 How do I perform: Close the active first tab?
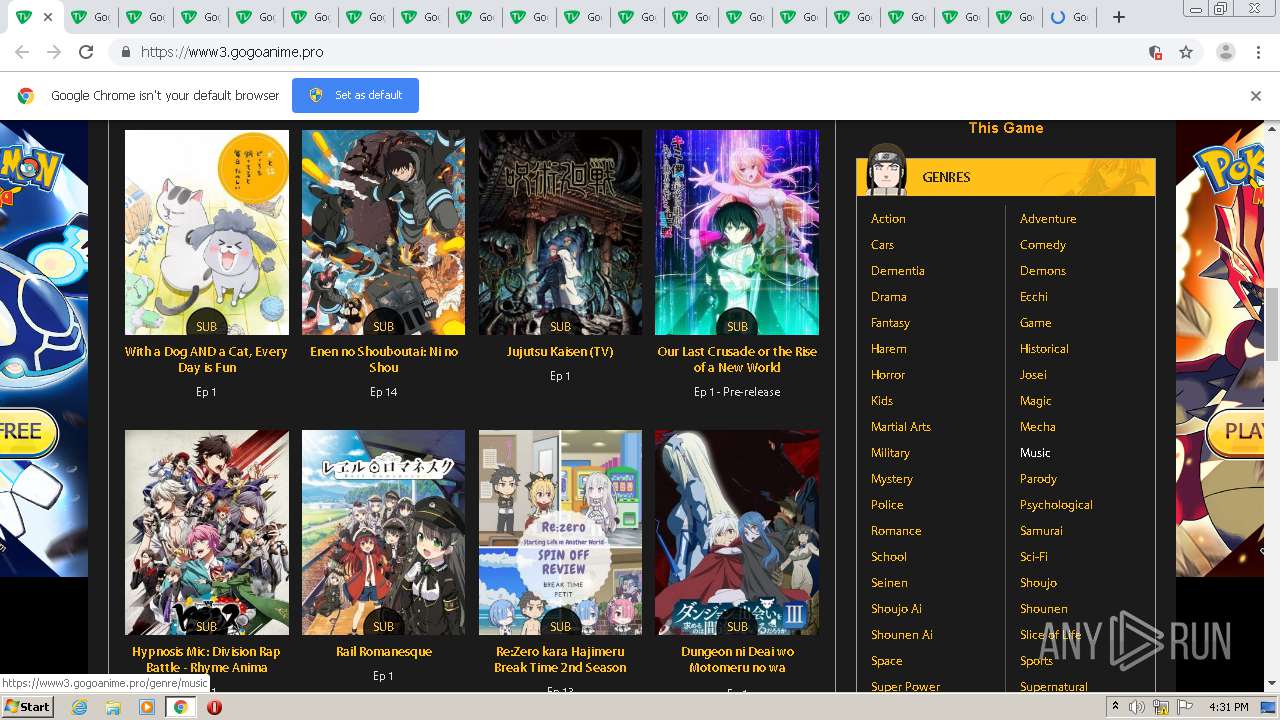[x=47, y=17]
